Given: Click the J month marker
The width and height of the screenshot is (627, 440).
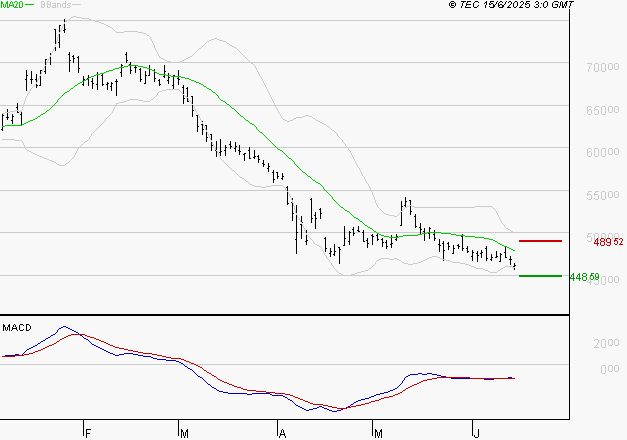Looking at the screenshot, I should 476,433.
